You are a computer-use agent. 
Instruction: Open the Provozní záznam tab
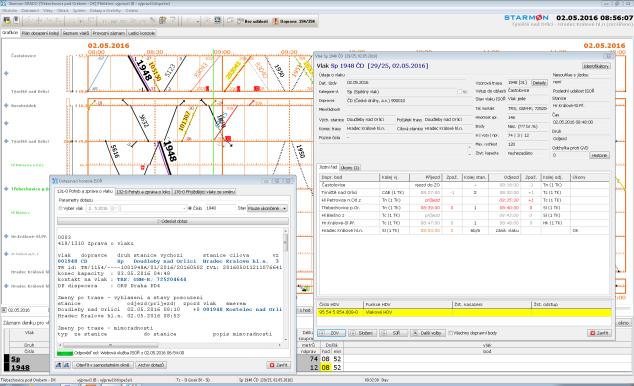108,33
